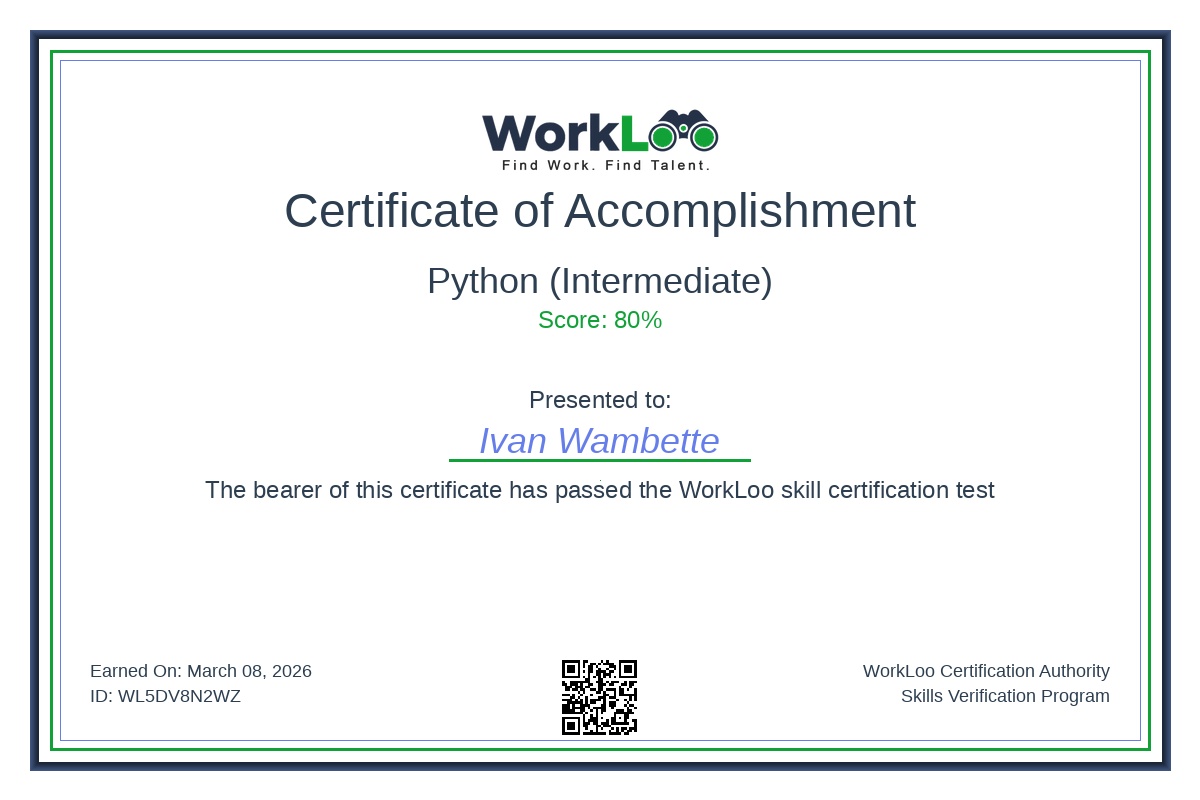Select the 'Certificate of Accomplishment' heading
1200x800 pixels.
600,211
